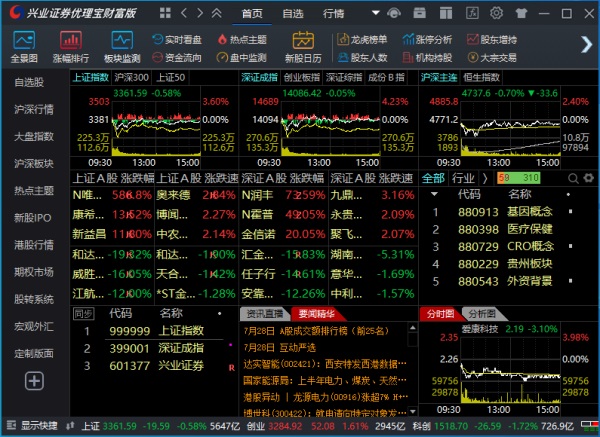Switch to 资讯直播 news tab

261,313
